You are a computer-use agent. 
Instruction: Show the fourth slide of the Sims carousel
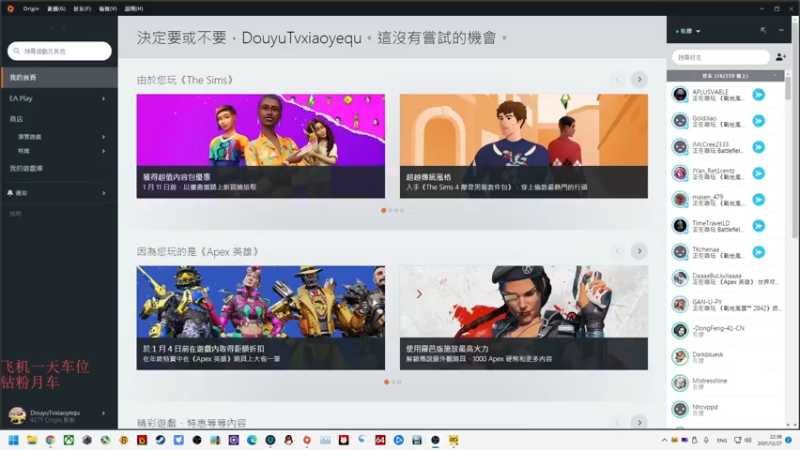tap(402, 210)
